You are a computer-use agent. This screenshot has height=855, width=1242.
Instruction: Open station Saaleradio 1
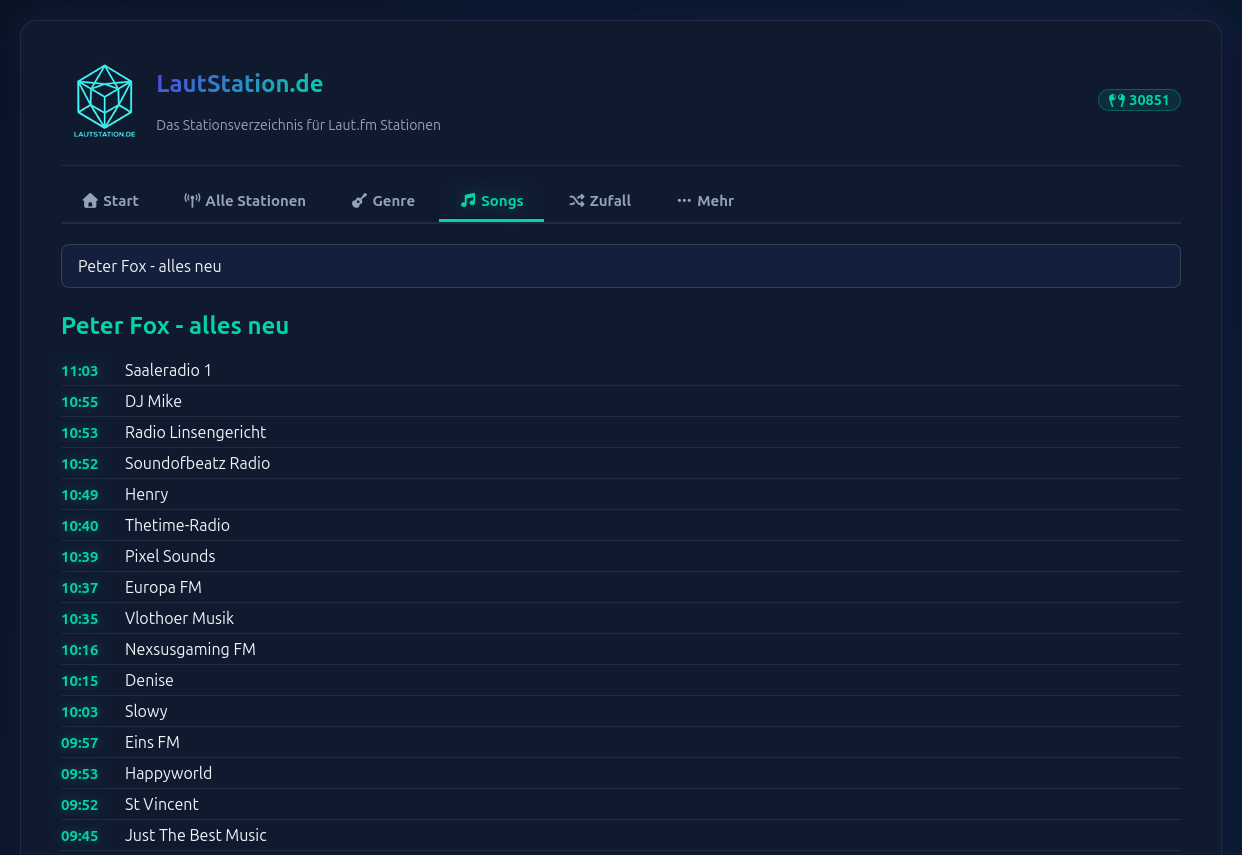(x=168, y=370)
